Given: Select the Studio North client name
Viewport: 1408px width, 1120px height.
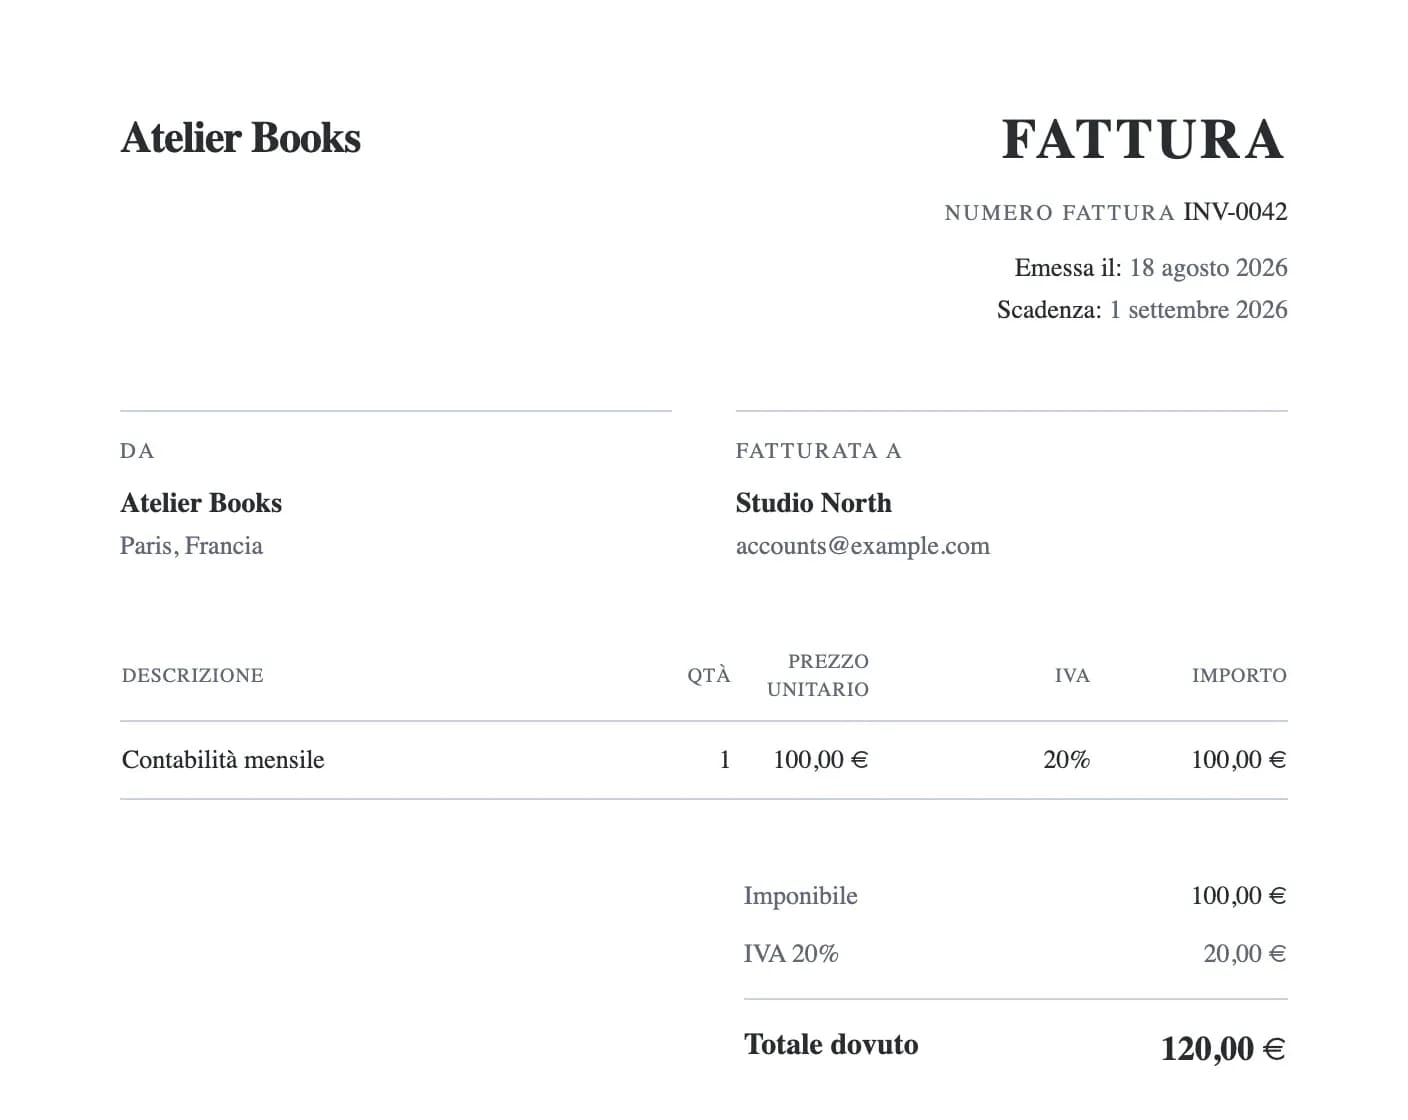Looking at the screenshot, I should click(x=814, y=503).
